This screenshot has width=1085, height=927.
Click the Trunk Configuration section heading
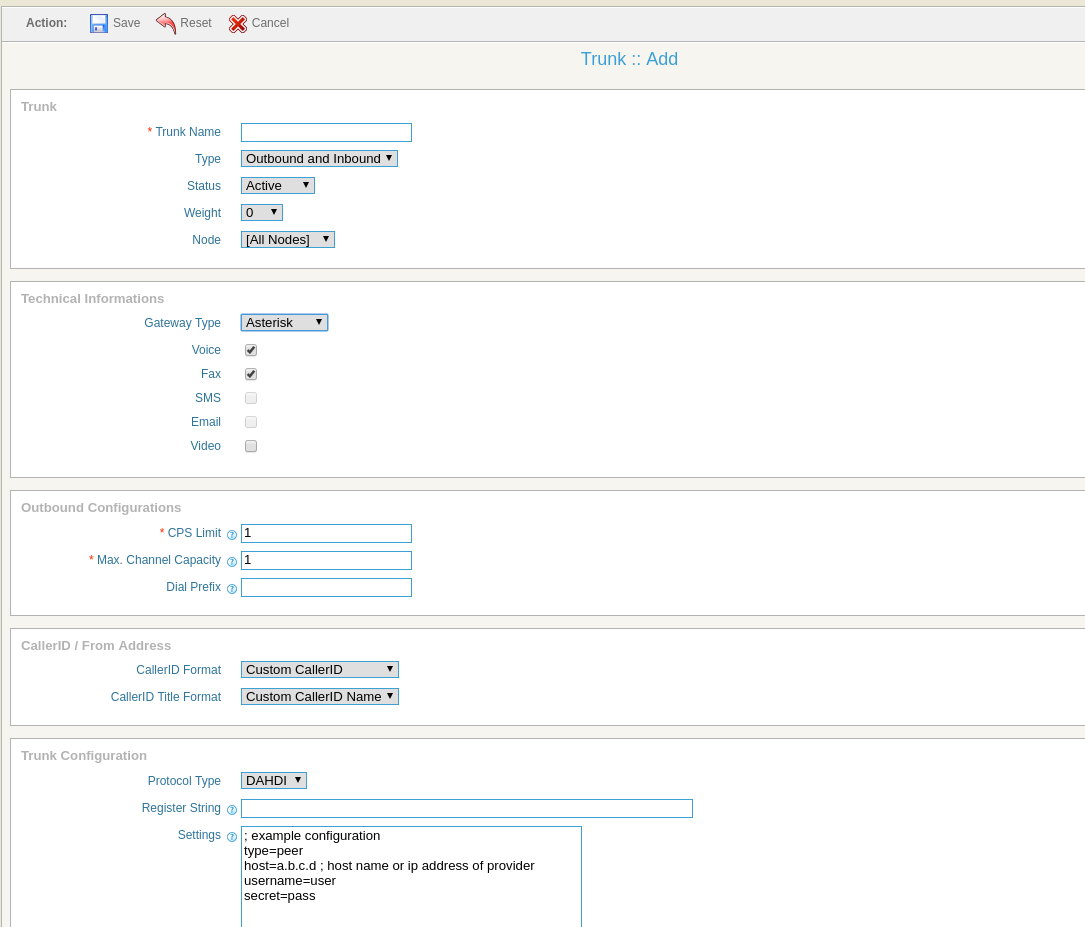[84, 755]
